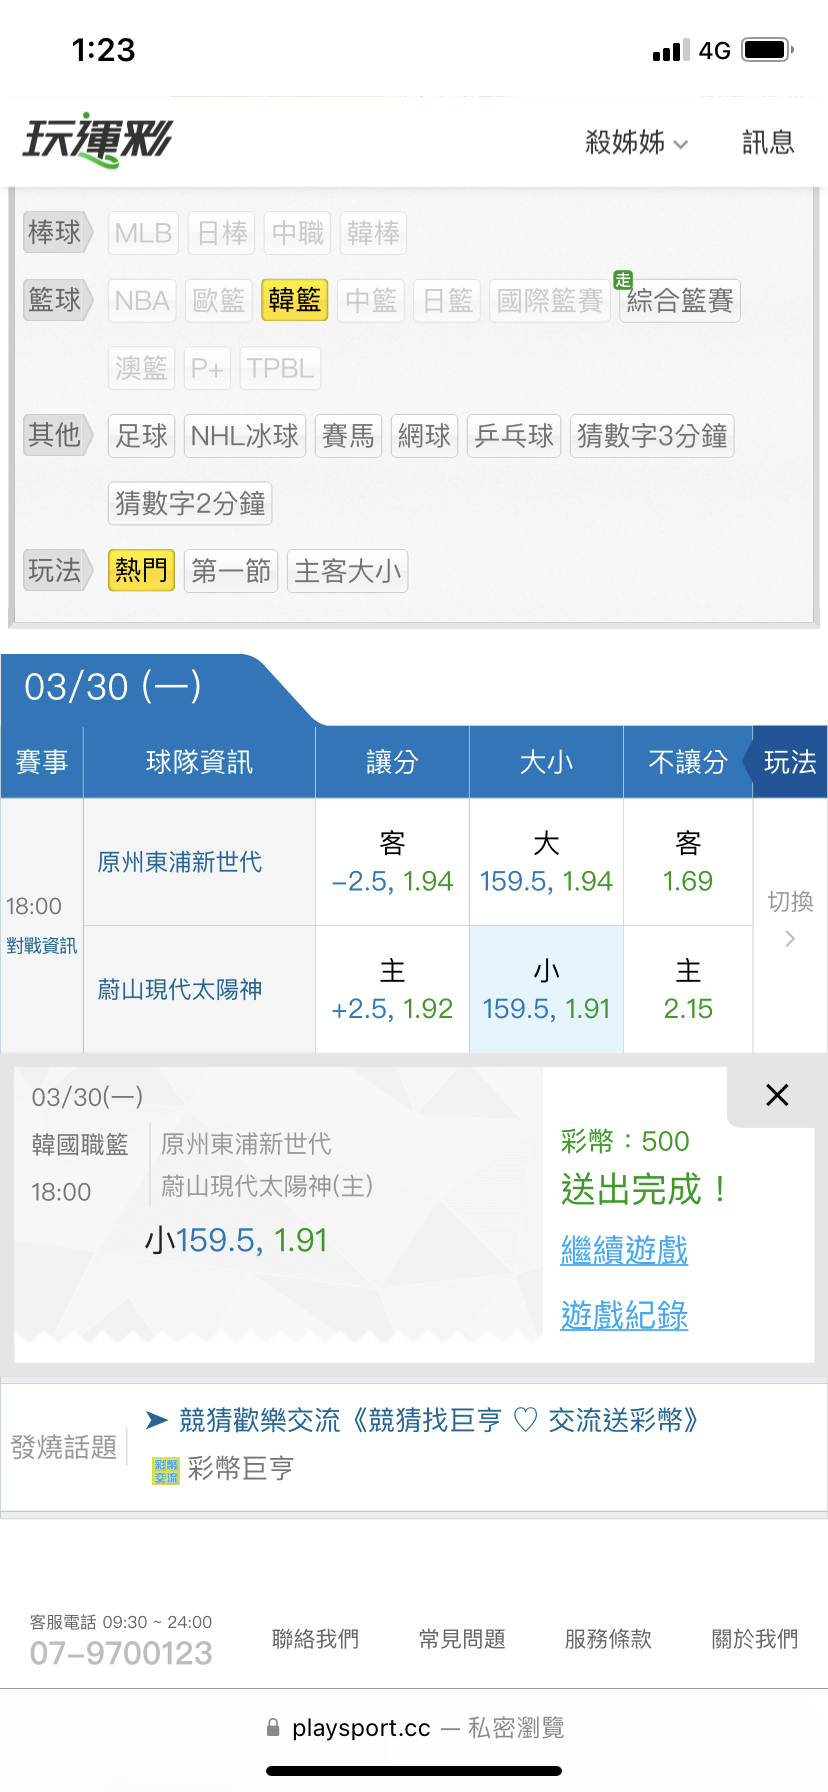This screenshot has height=1792, width=828.
Task: Click the green 走 badge icon
Action: pyautogui.click(x=623, y=280)
